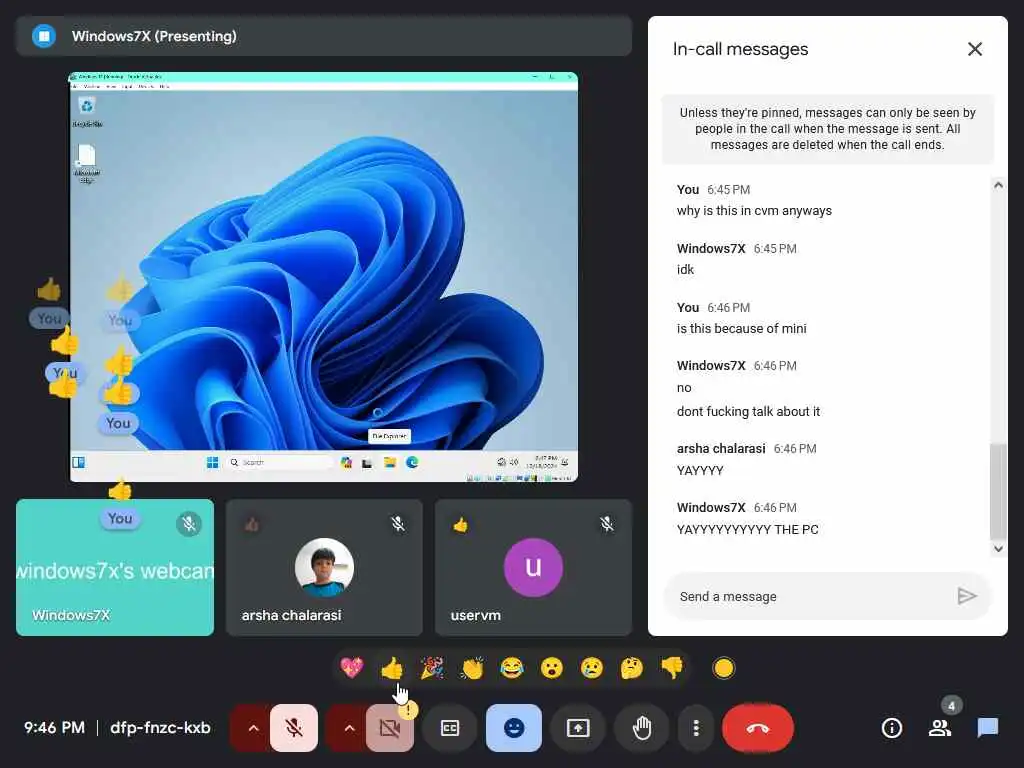
Task: Toggle the emoji reactions bar
Action: pos(514,728)
